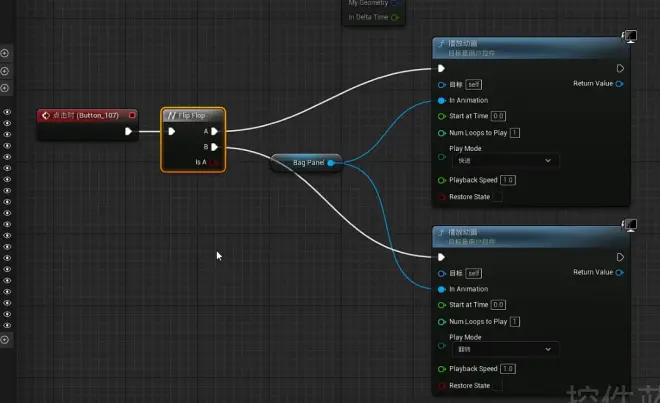Click the Bag Panel blue output pin
This screenshot has width=660, height=403.
331,163
